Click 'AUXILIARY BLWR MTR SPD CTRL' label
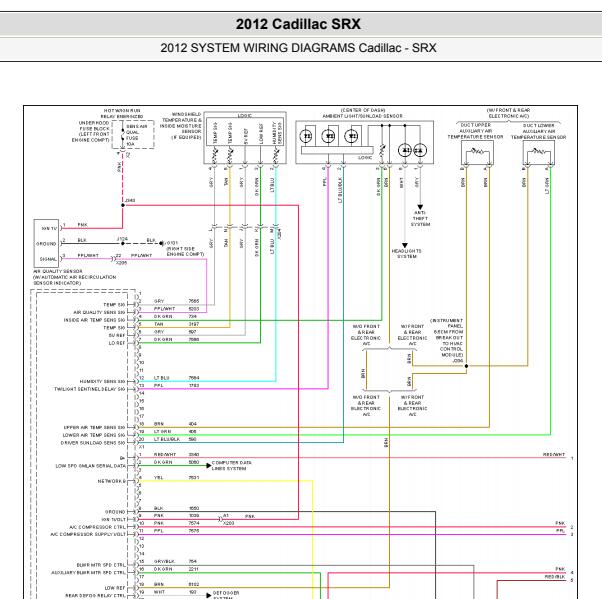 click(88, 573)
